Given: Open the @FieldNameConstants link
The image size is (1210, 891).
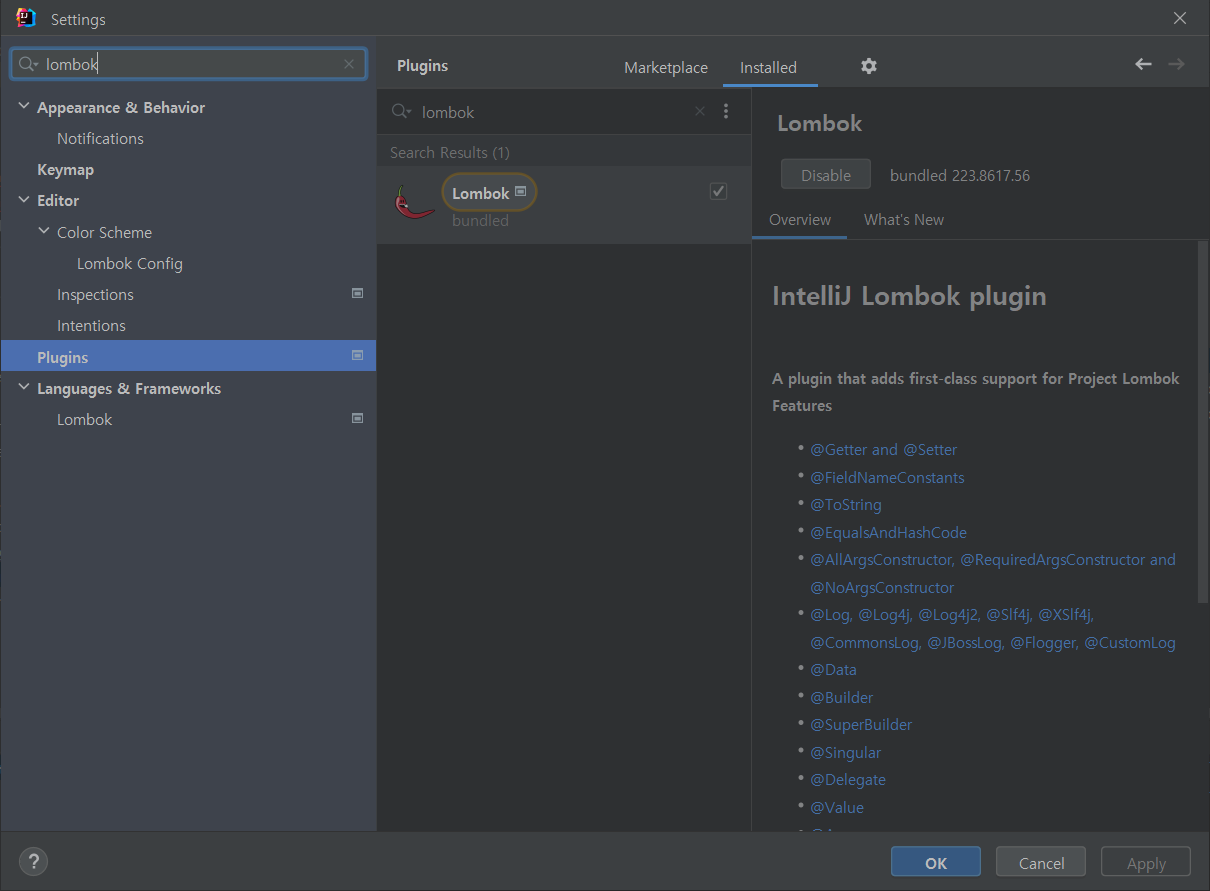Looking at the screenshot, I should pos(887,478).
